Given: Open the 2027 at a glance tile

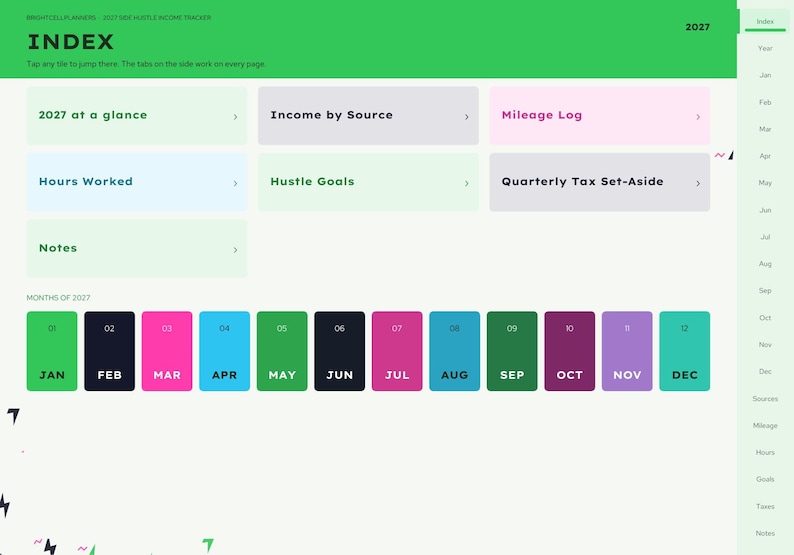Looking at the screenshot, I should [x=137, y=115].
